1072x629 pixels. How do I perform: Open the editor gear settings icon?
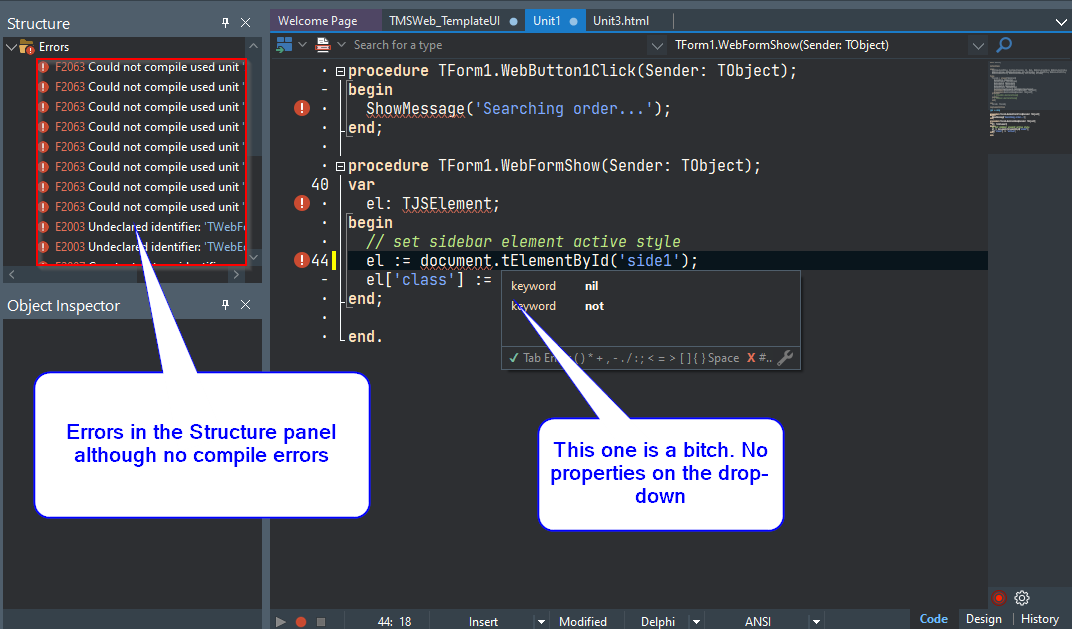point(1021,598)
